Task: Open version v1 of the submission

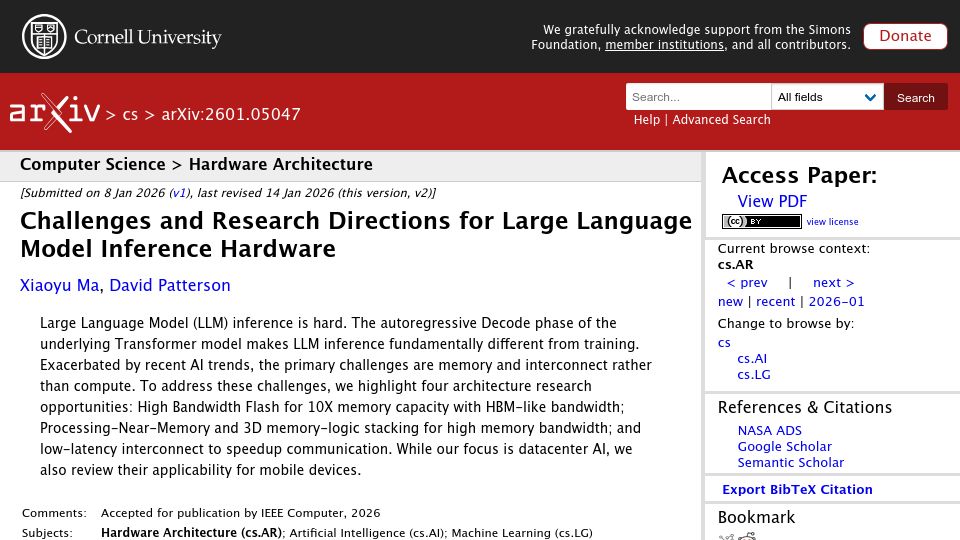Action: coord(179,193)
